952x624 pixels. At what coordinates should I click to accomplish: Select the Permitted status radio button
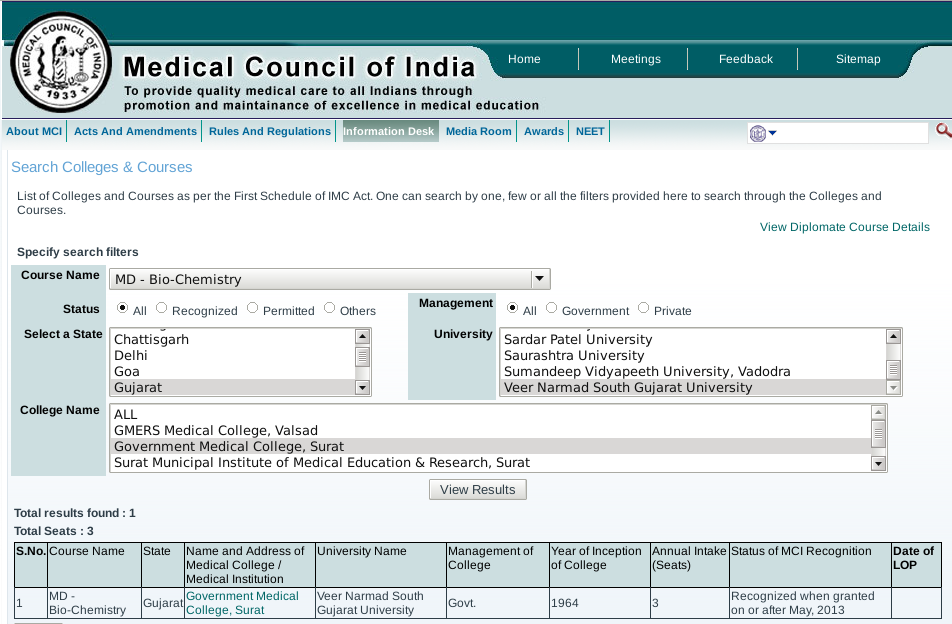[252, 309]
